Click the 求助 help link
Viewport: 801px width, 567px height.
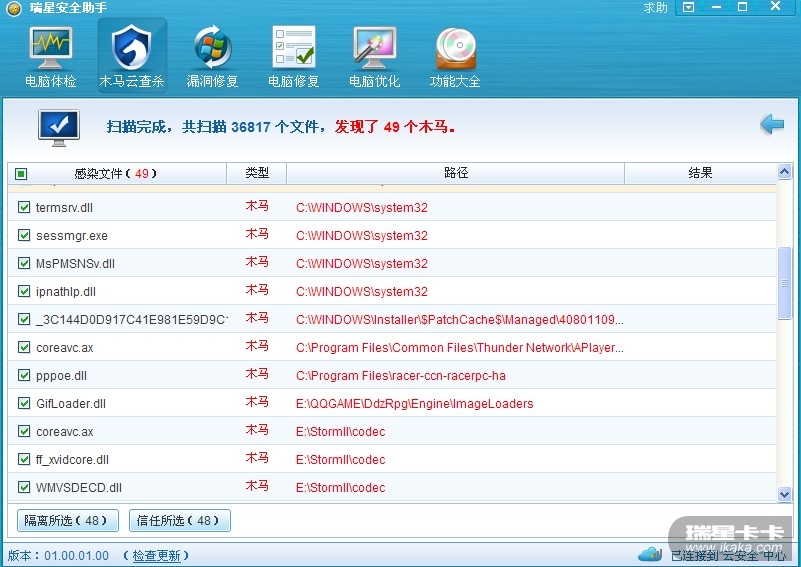click(655, 8)
